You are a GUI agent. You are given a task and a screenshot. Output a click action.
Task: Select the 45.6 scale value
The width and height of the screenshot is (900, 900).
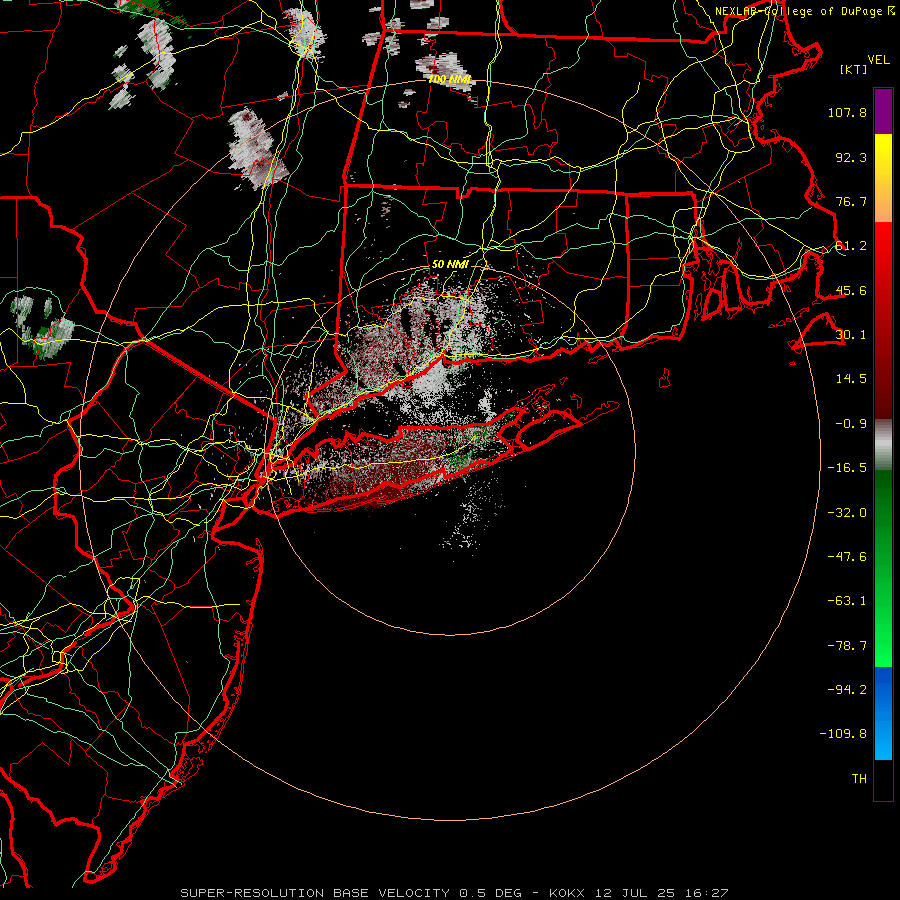[851, 290]
